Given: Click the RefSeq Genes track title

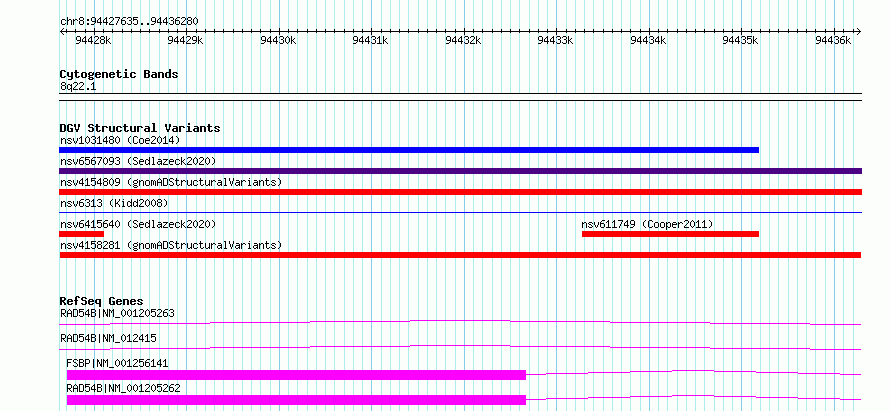Looking at the screenshot, I should 102,301.
